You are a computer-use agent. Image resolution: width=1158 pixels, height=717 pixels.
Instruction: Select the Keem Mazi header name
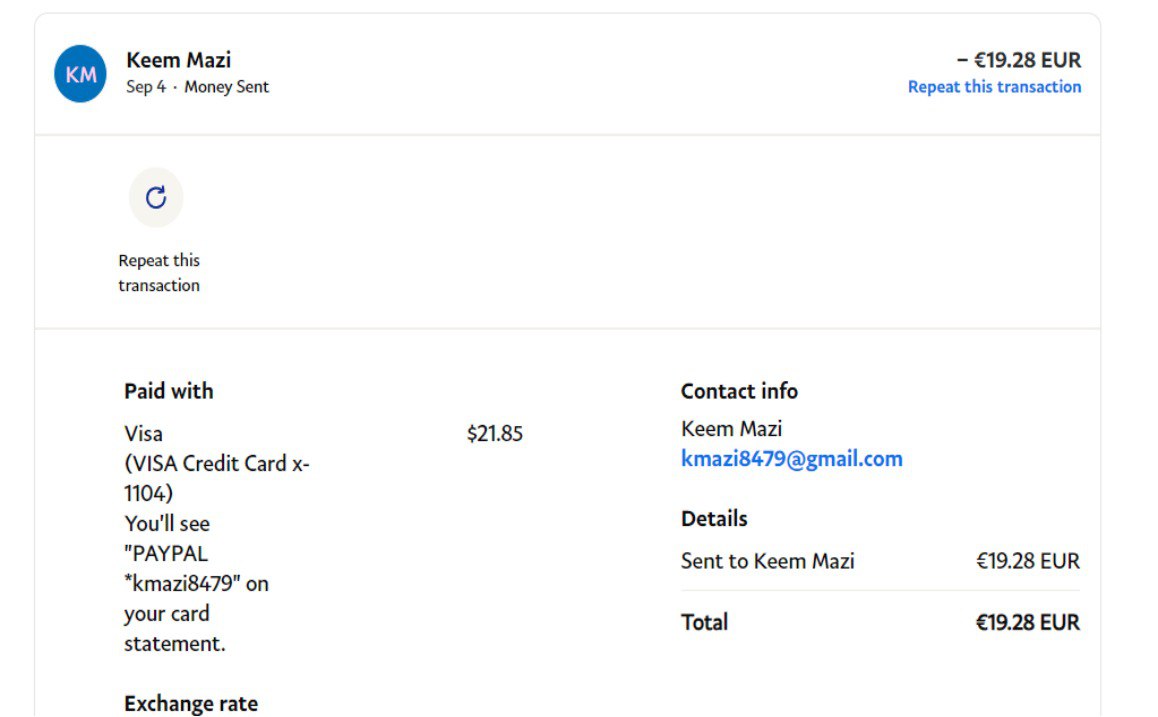click(x=178, y=60)
